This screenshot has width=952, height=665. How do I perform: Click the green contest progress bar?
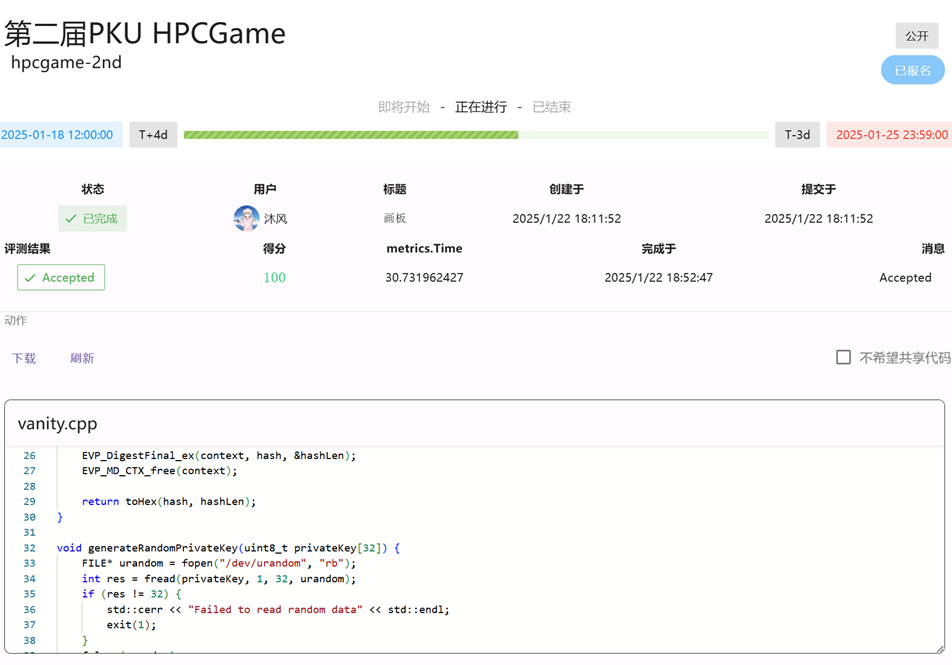pyautogui.click(x=476, y=135)
